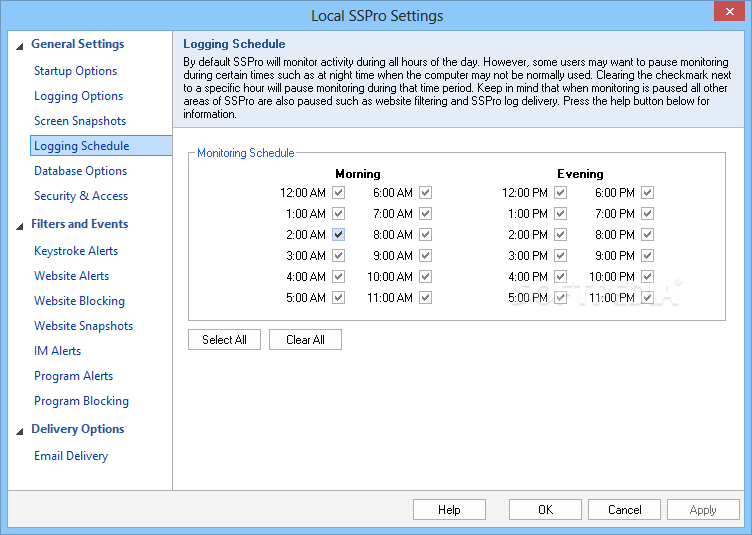The image size is (752, 535).
Task: Open Keystroke Alerts page
Action: coord(76,251)
